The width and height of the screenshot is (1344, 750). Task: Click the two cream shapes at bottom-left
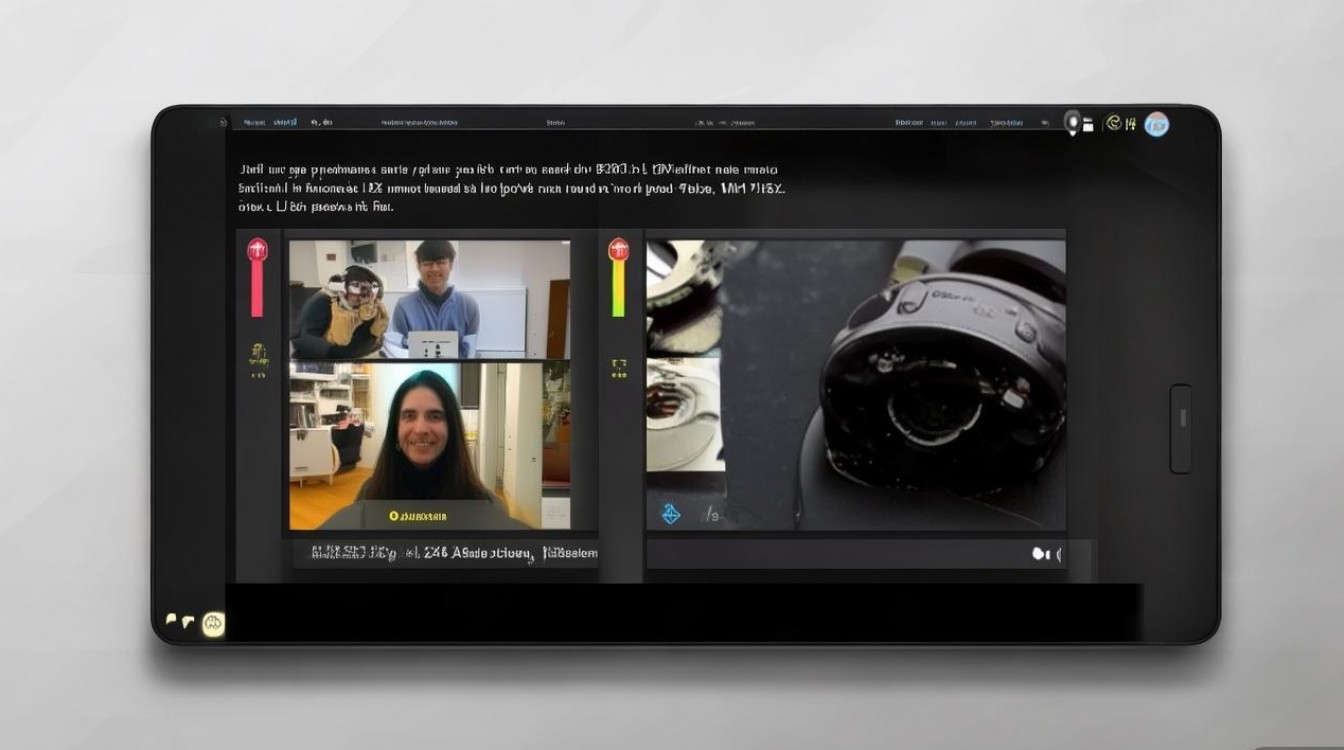180,621
